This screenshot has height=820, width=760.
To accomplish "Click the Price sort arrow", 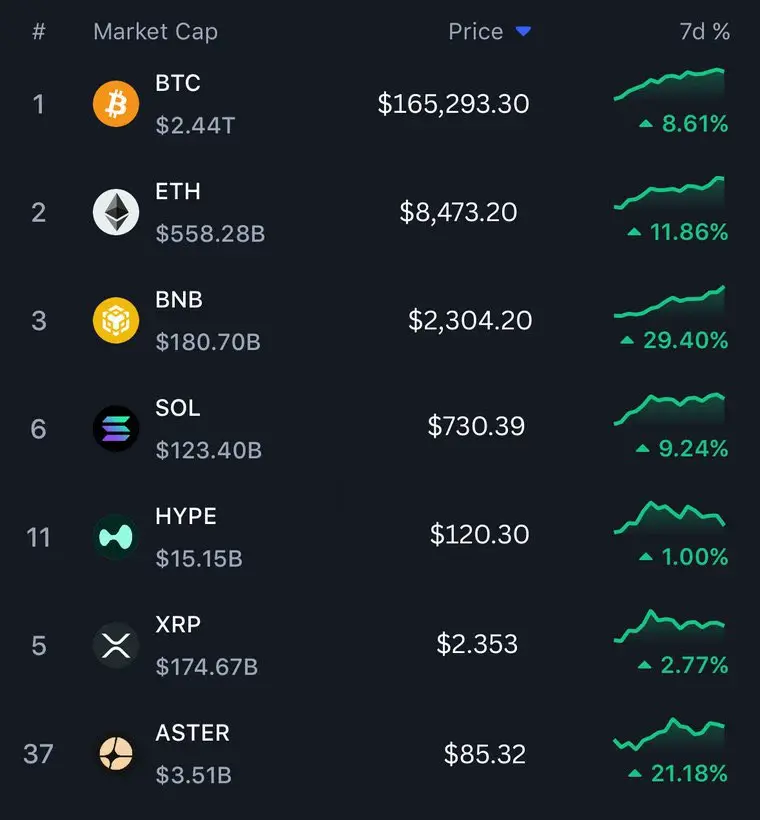I will 523,31.
